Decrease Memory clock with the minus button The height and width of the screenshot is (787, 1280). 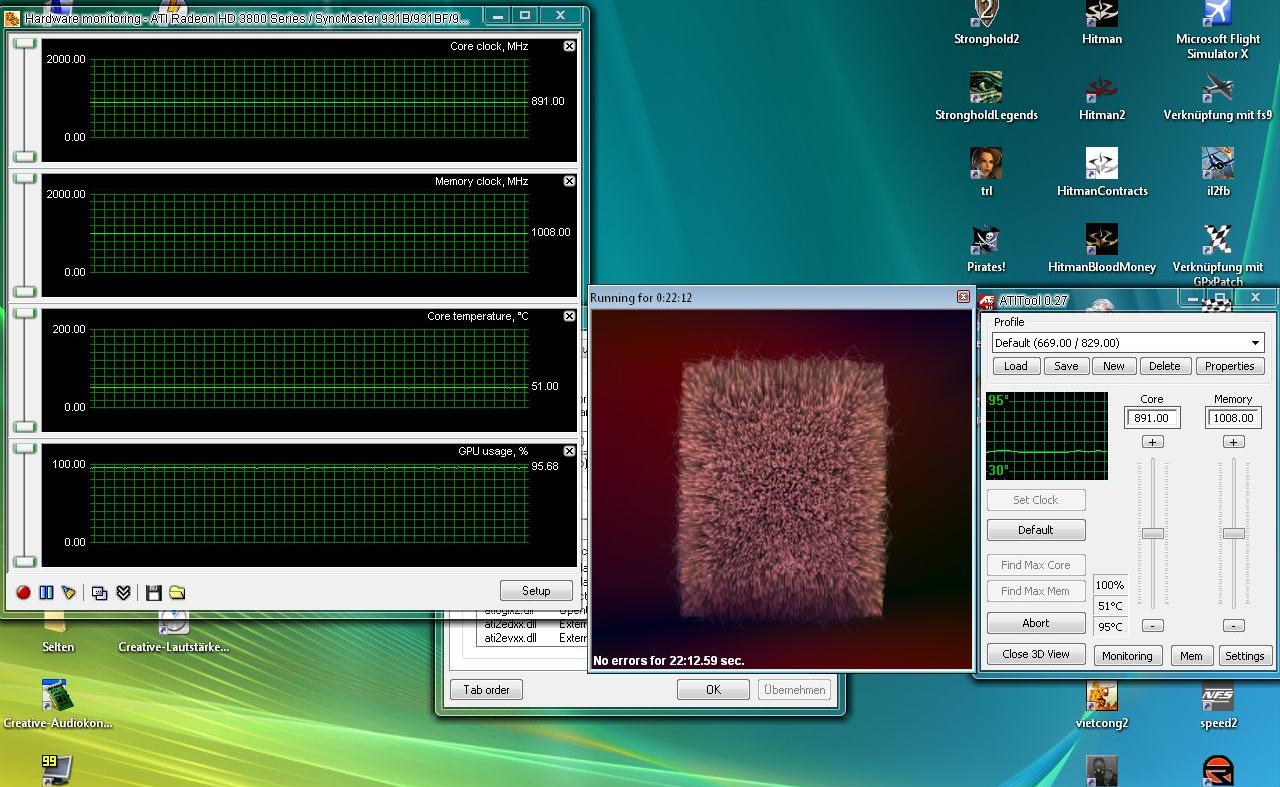1233,625
